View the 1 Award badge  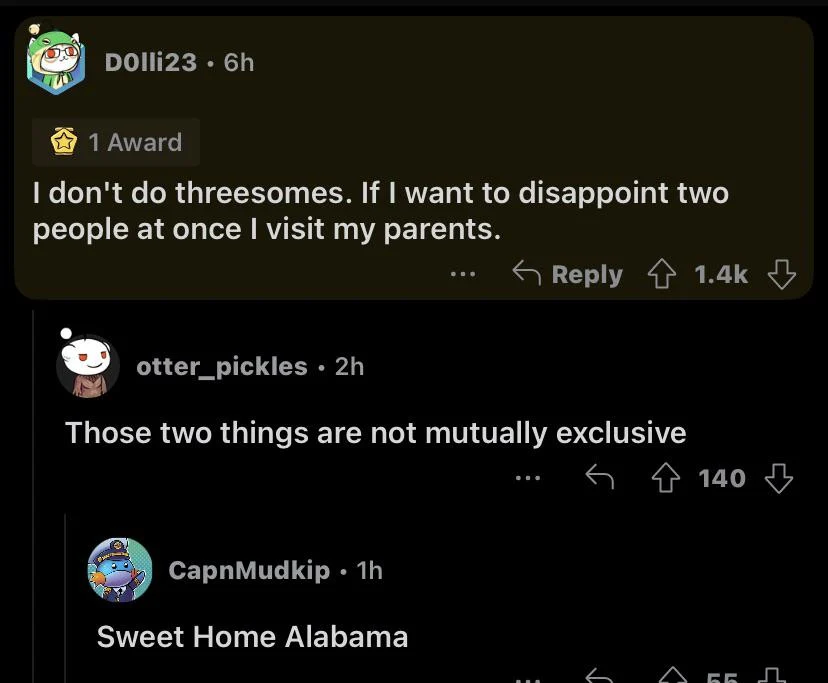point(116,142)
